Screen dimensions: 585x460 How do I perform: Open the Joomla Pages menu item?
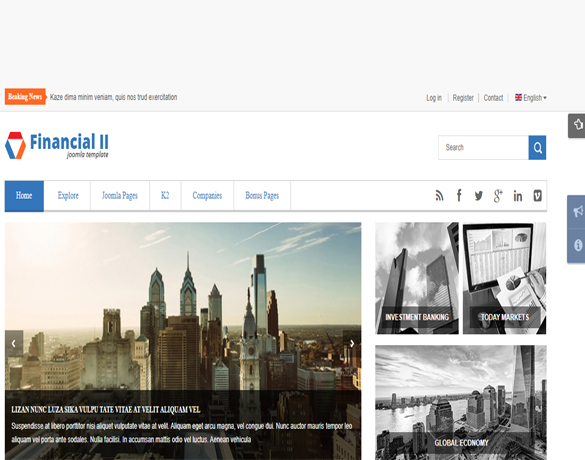[120, 196]
